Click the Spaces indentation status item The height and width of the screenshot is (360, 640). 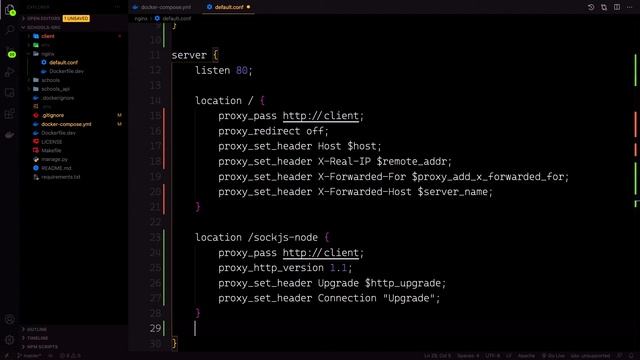(468, 356)
